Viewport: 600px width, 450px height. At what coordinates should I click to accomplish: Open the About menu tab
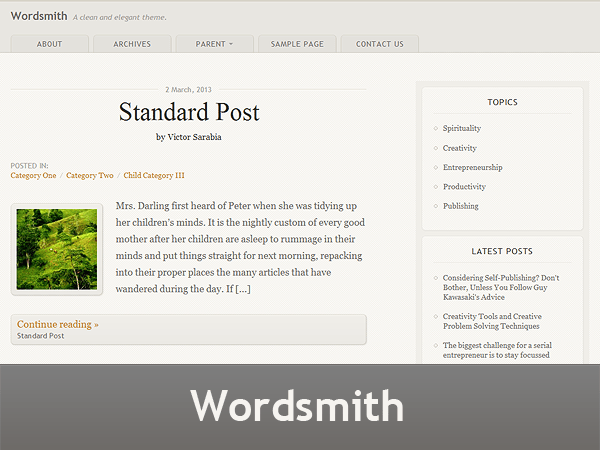tap(50, 44)
